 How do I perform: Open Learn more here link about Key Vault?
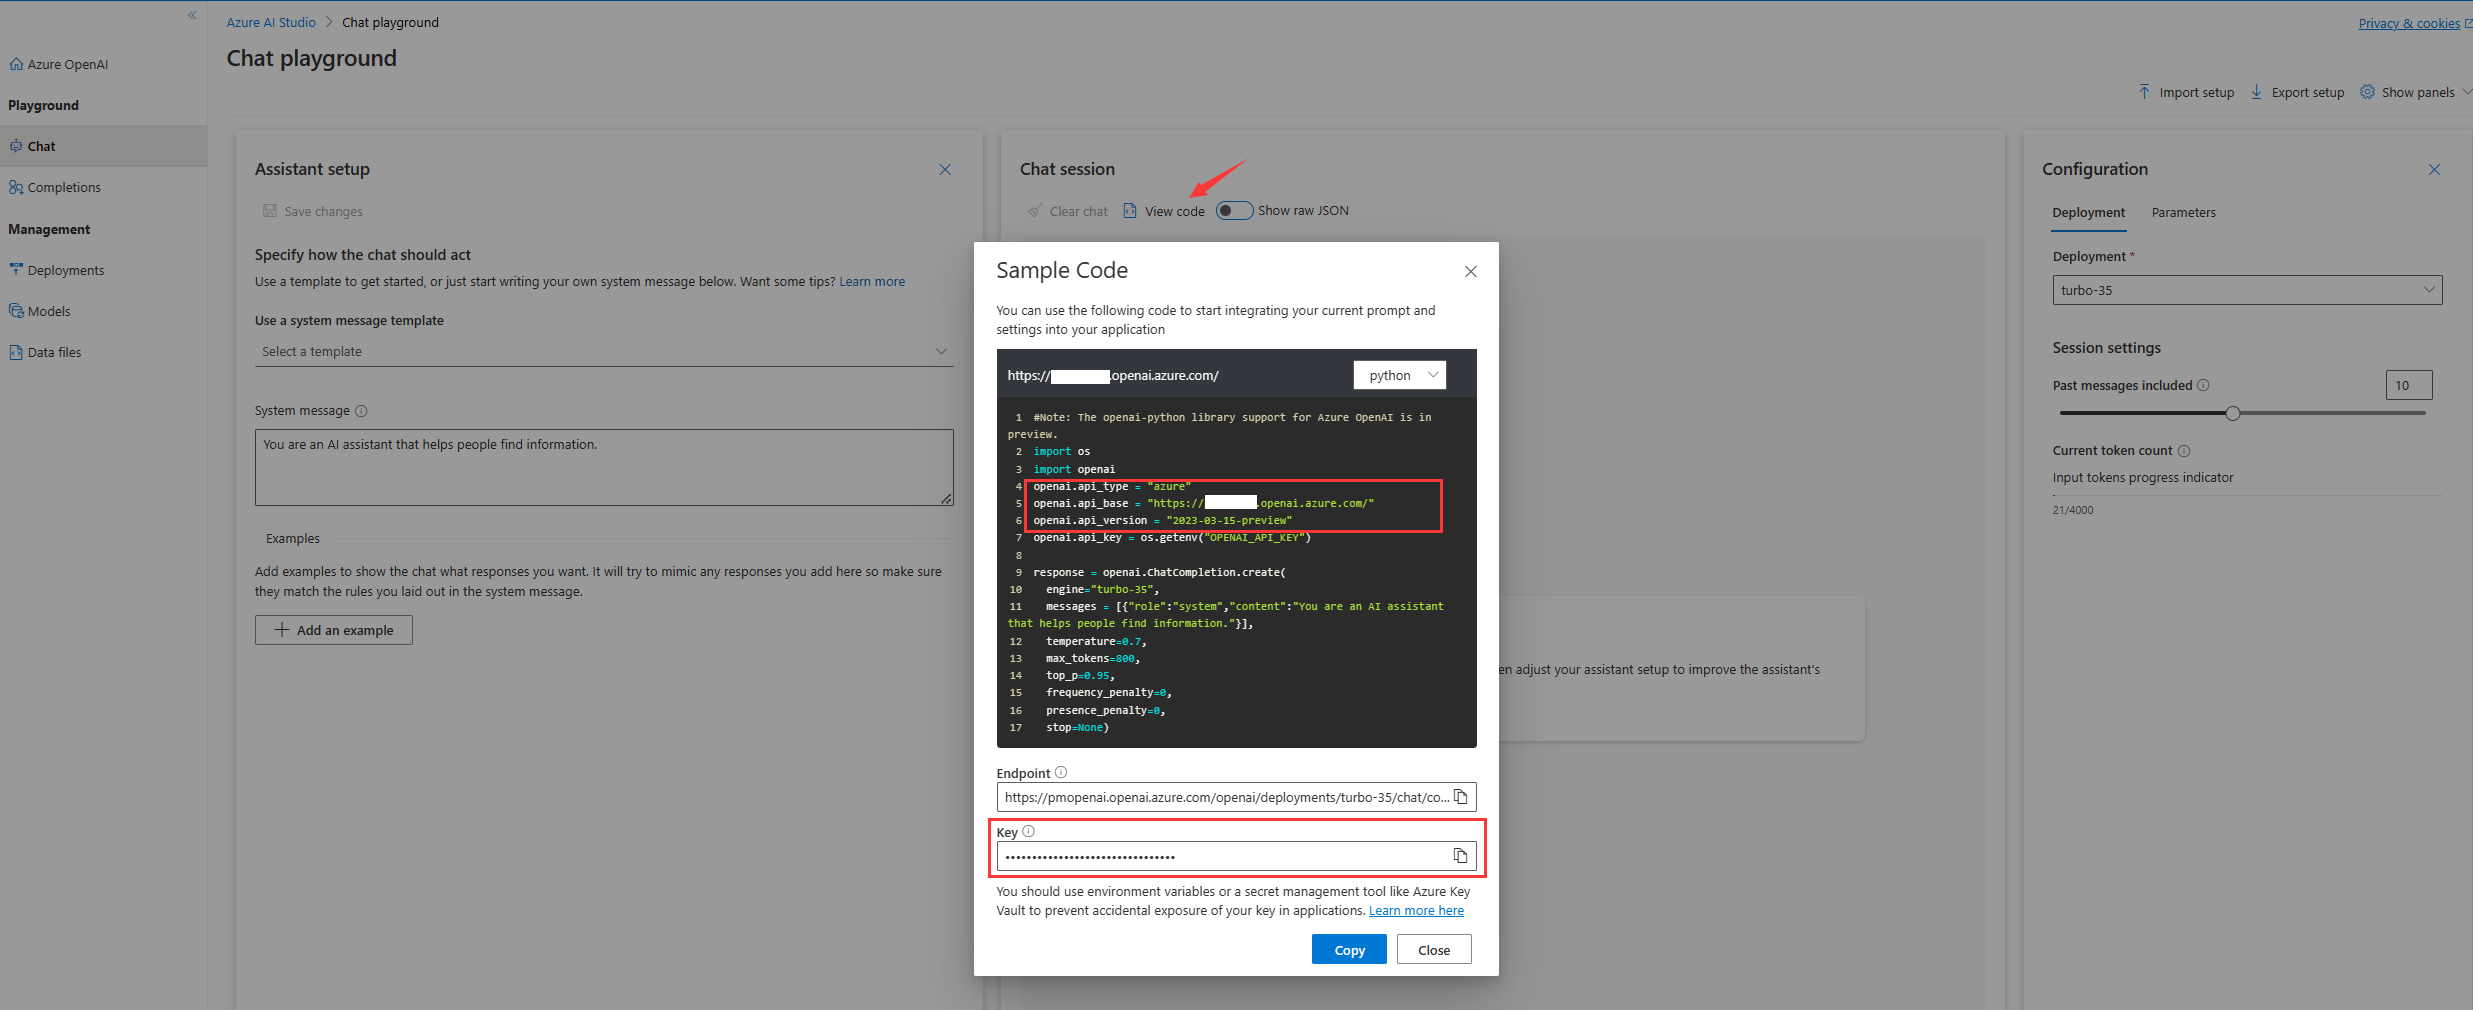[x=1416, y=911]
